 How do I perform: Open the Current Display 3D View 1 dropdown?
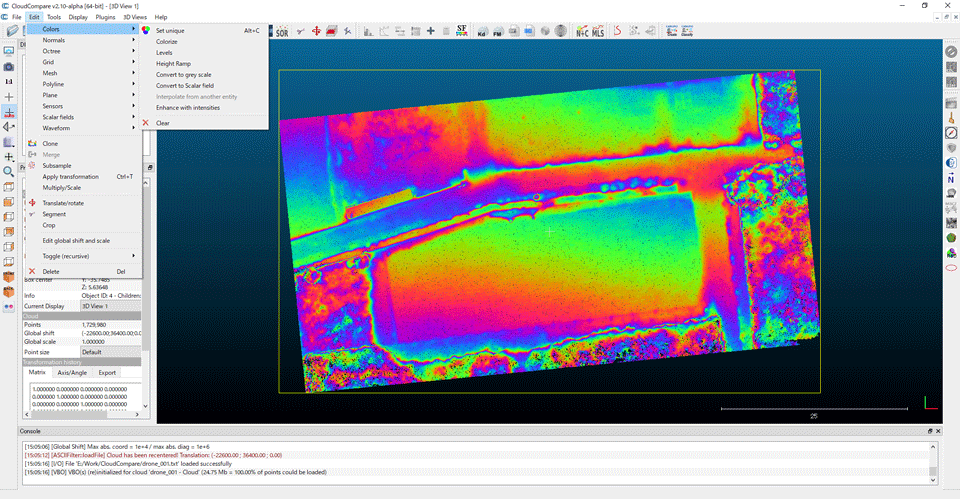tap(111, 306)
